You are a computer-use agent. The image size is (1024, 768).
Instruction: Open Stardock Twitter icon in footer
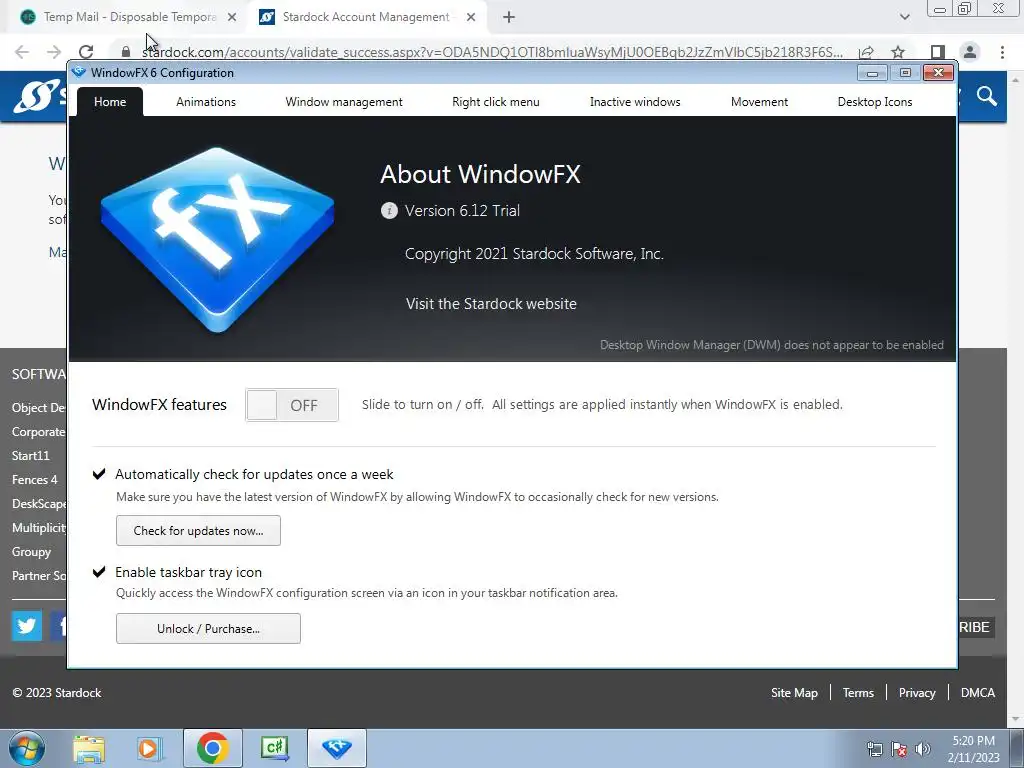point(27,626)
